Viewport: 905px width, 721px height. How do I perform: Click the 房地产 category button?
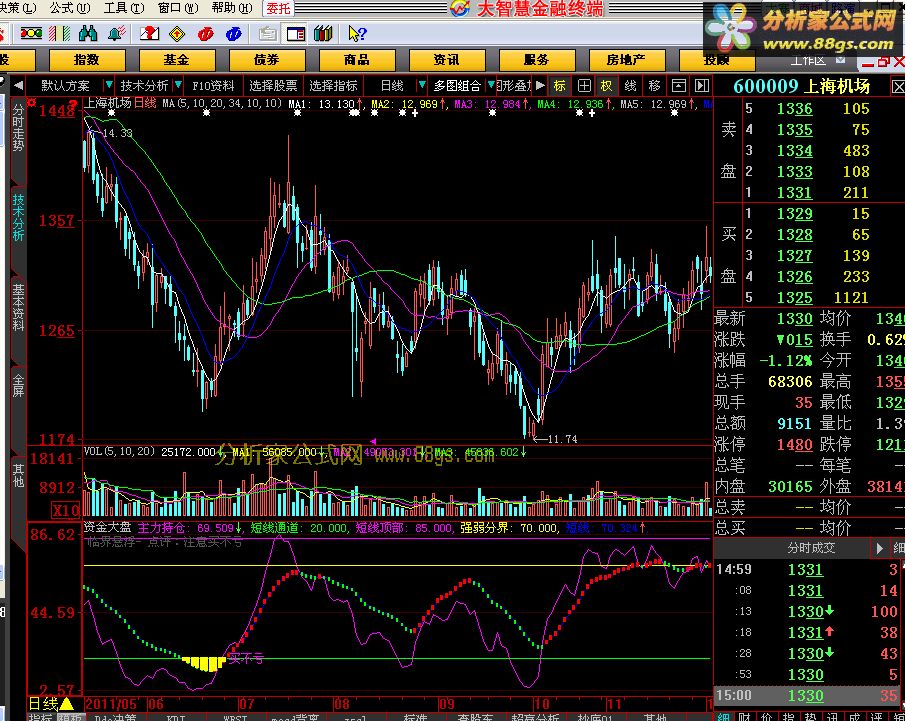click(x=627, y=60)
